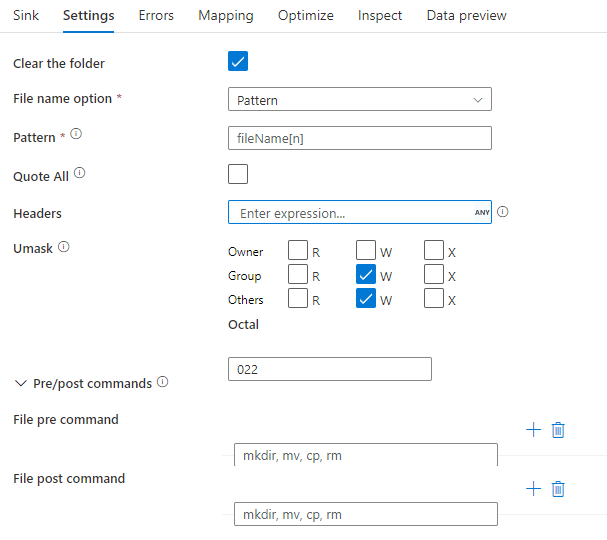Click the add icon for File pre command
The image size is (607, 540).
[x=533, y=429]
